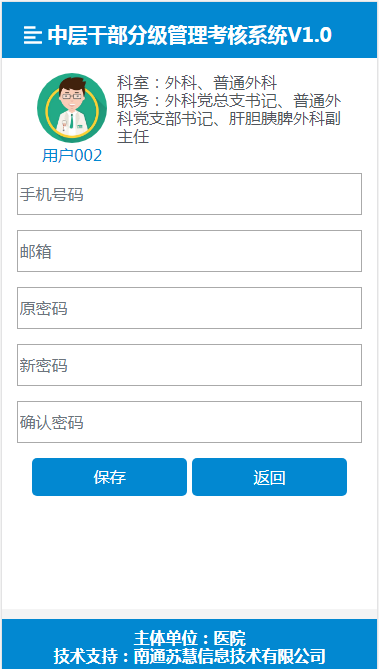This screenshot has width=379, height=669.
Task: Click the doctor avatar picture
Action: (x=72, y=108)
